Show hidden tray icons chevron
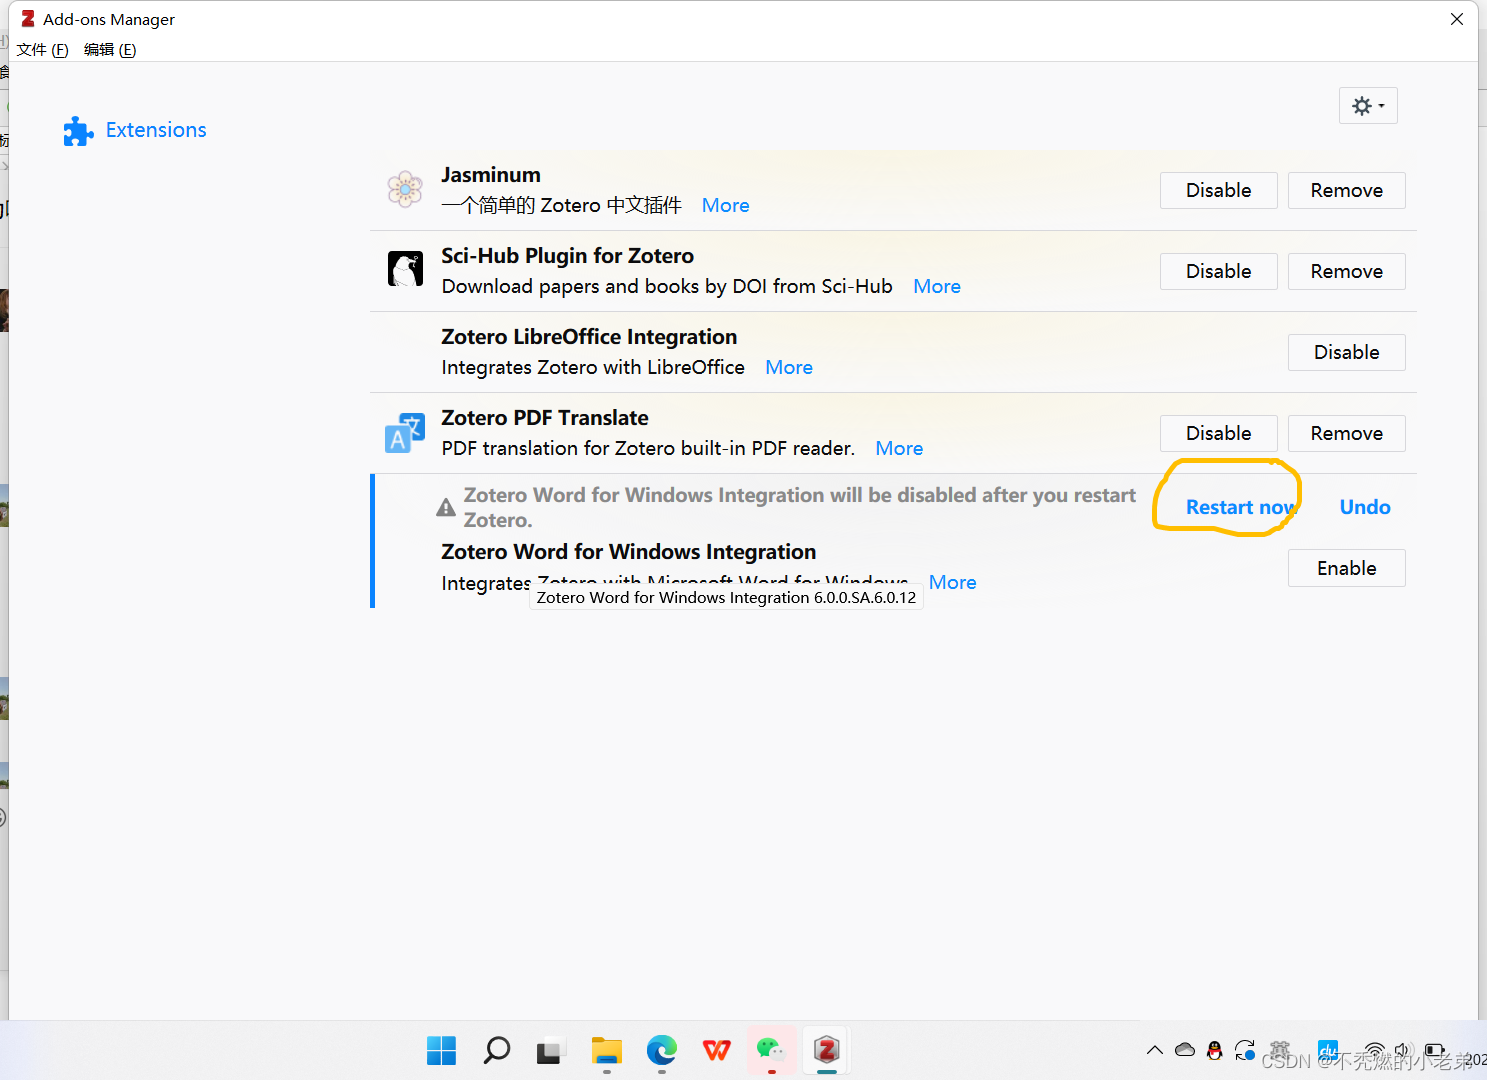 click(x=1155, y=1050)
